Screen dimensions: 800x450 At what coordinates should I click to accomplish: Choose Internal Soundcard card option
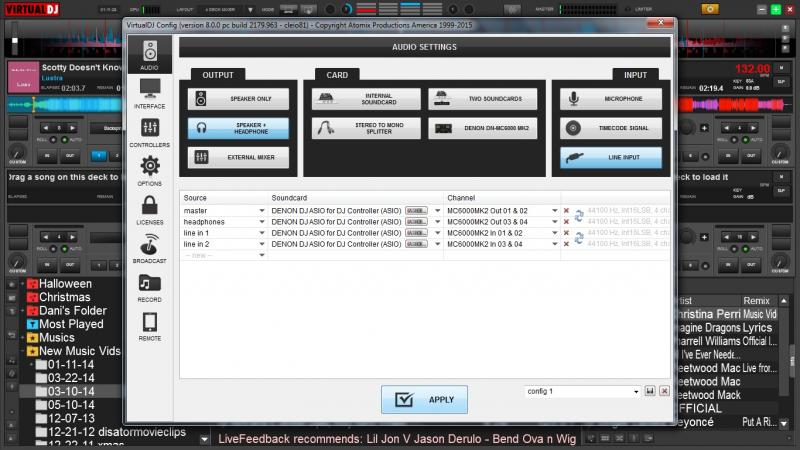click(x=366, y=99)
